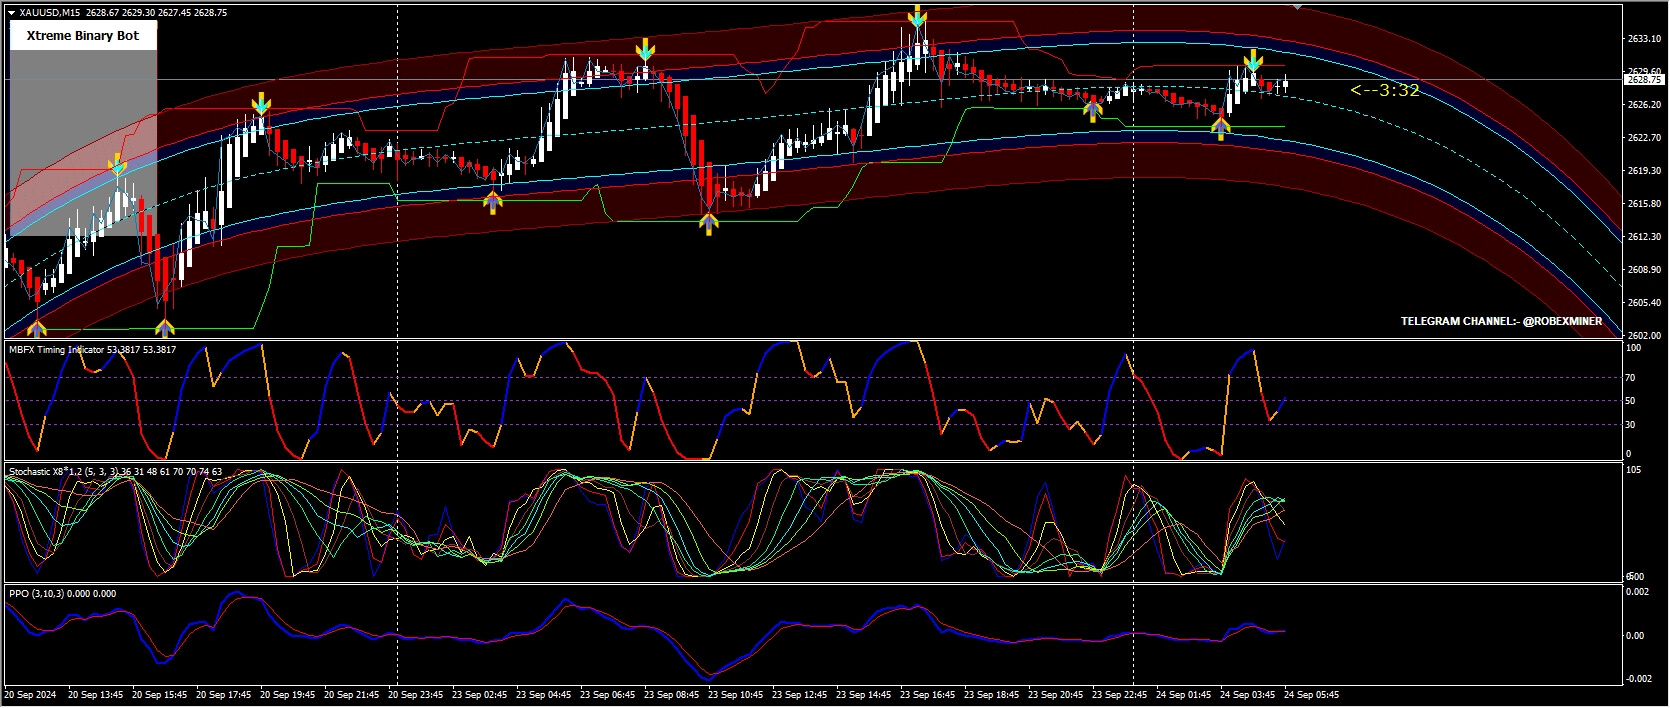Grab the chart shift triangle on the top border

pyautogui.click(x=1297, y=8)
